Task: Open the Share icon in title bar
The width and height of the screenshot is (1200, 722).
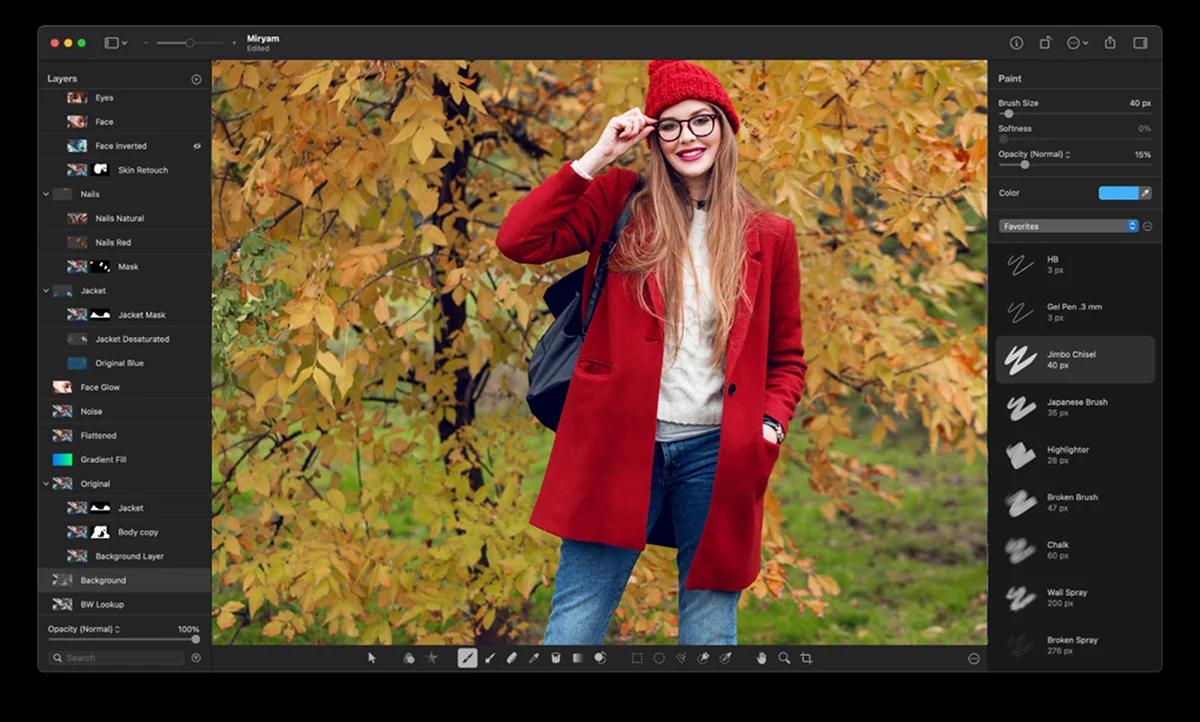Action: 1110,43
